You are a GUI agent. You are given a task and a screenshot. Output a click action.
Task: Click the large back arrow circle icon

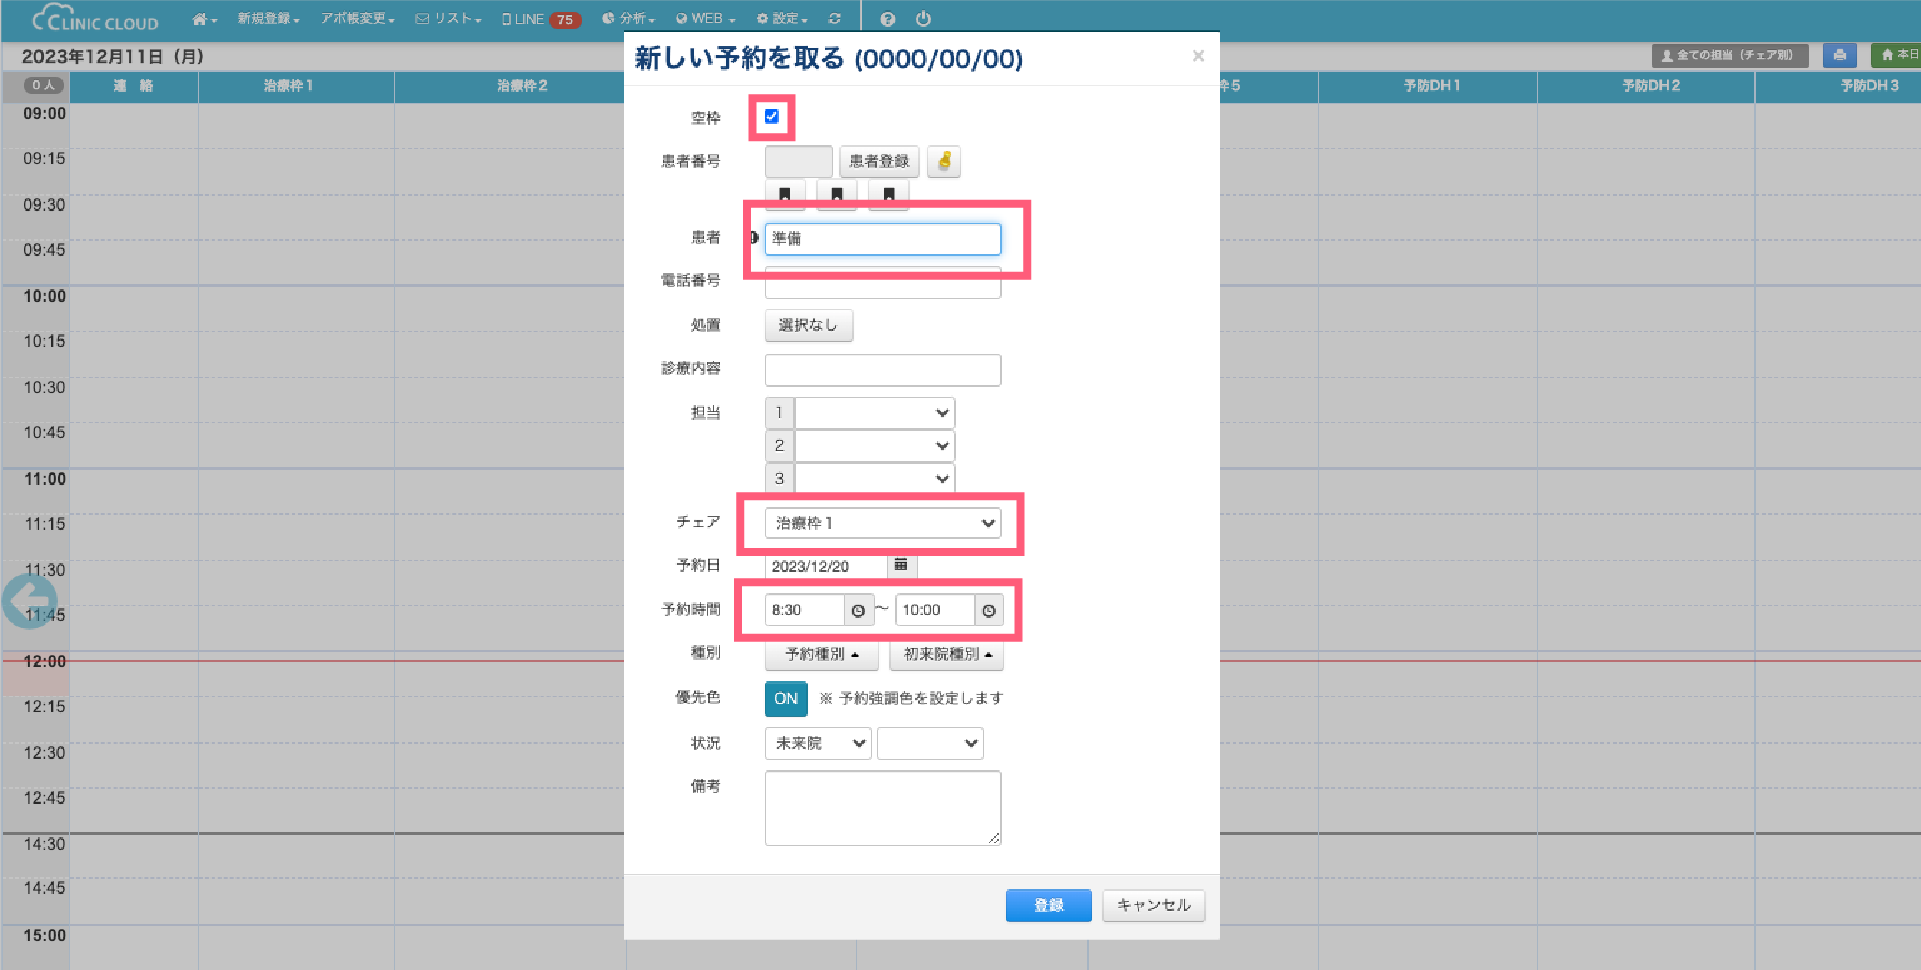coord(28,601)
